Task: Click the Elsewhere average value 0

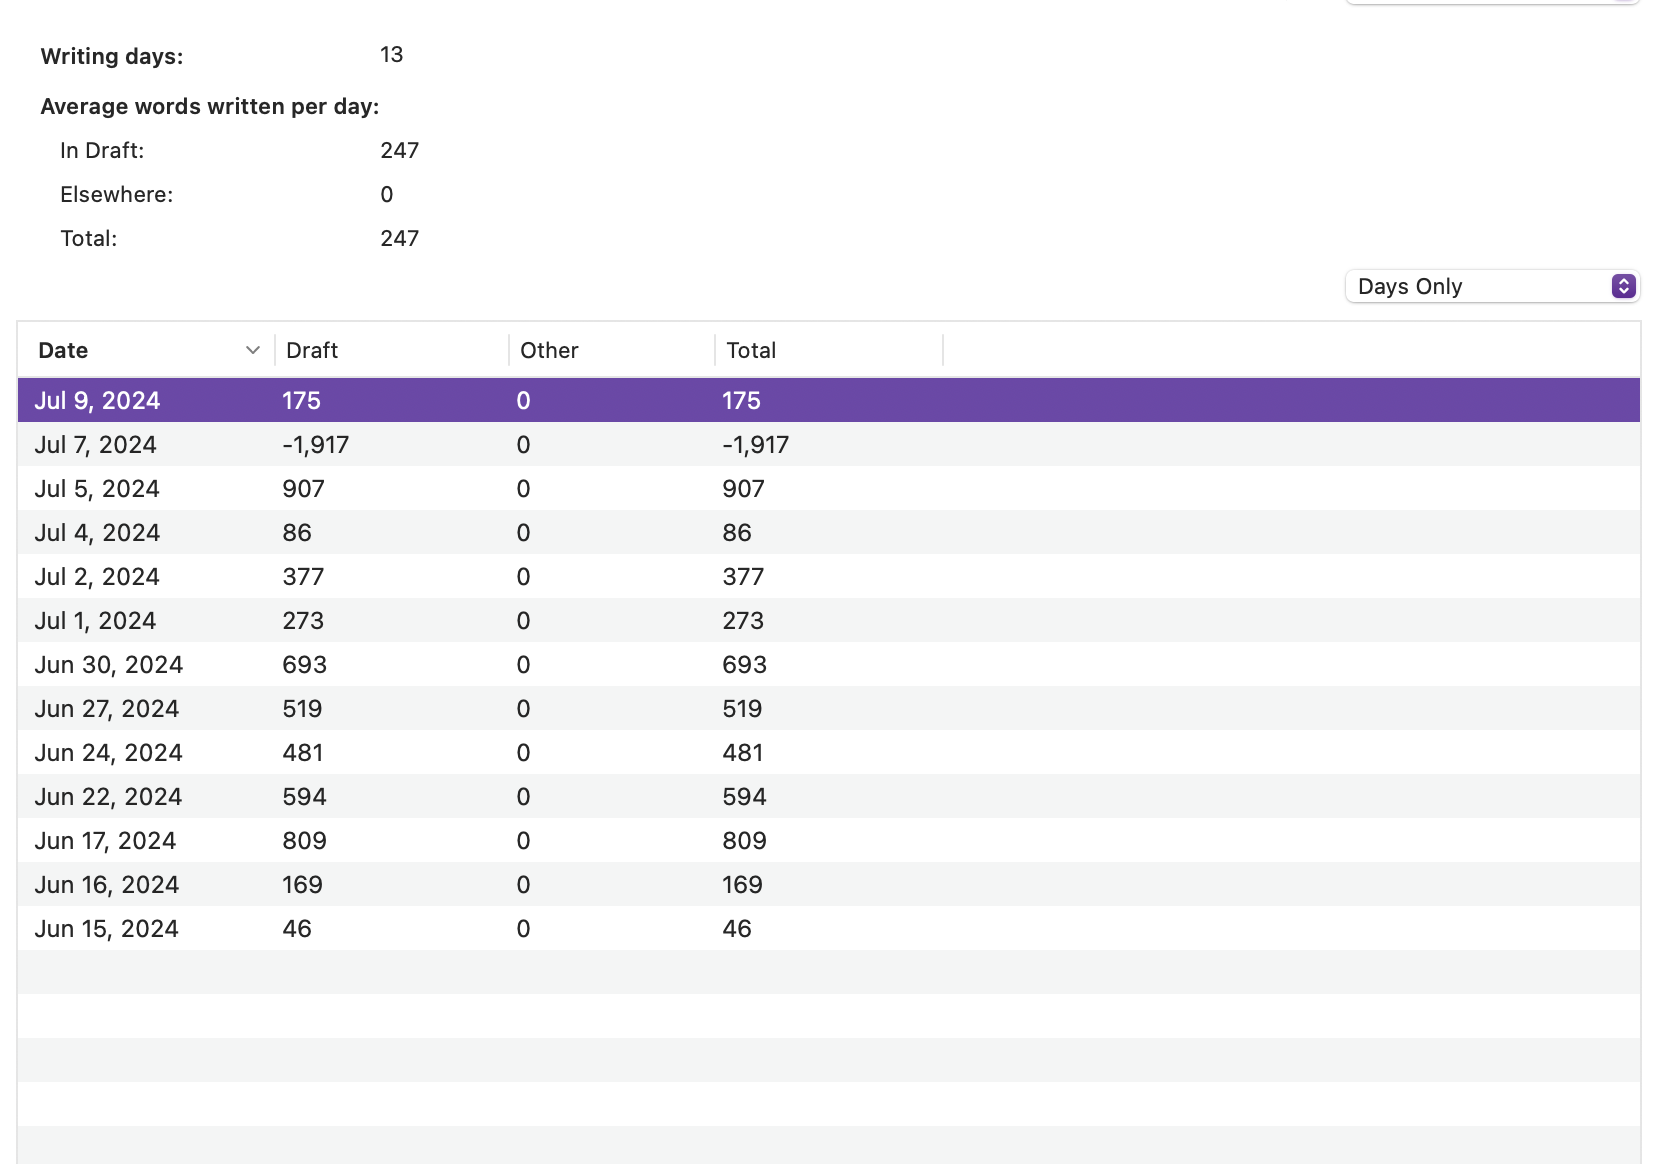Action: [x=387, y=195]
